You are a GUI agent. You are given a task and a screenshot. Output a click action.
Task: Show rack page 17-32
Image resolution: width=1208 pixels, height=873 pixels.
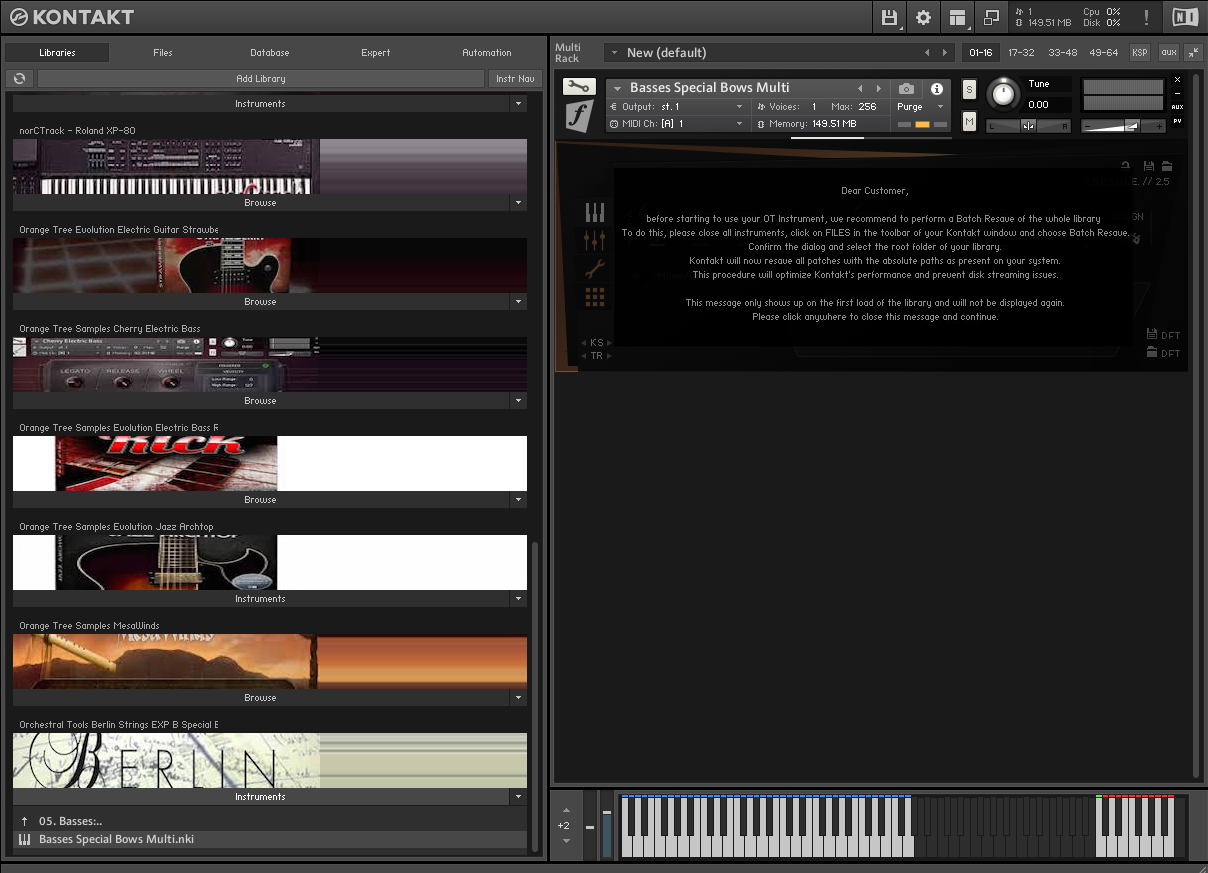click(1021, 52)
